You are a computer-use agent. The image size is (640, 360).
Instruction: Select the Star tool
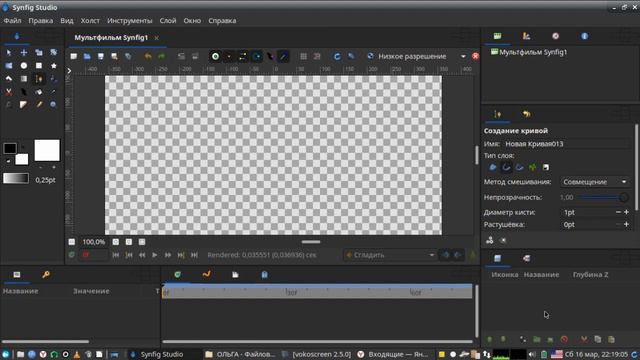click(53, 66)
